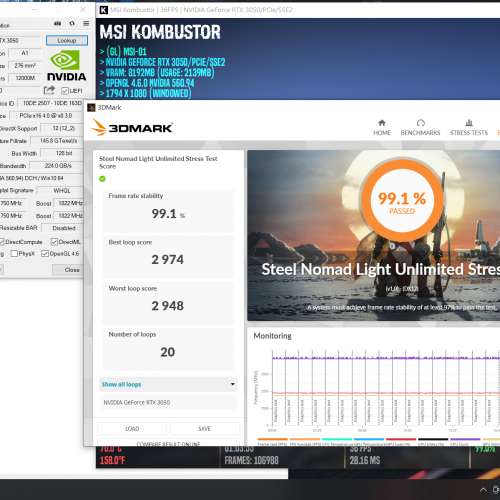500x500 pixels.
Task: Click the 3DMark title bar app icon
Action: [91, 108]
